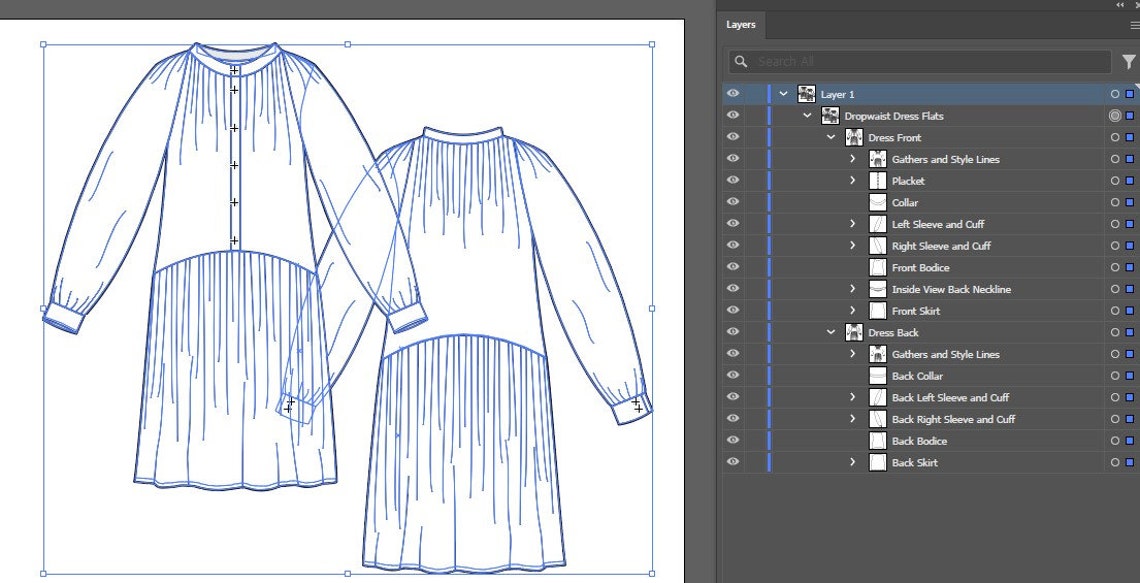Screen dimensions: 1140x583
Task: Expand the Gathers and Style Lines sublayer
Action: coord(853,158)
